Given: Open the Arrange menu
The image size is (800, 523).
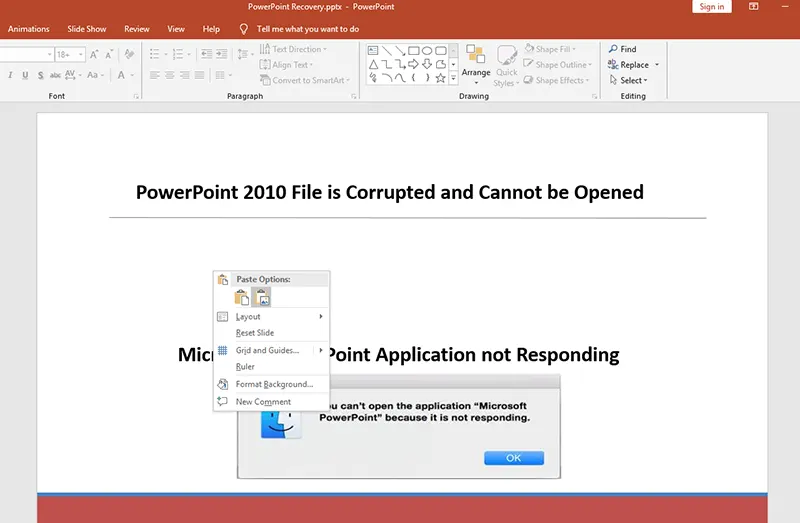Looking at the screenshot, I should coord(476,64).
